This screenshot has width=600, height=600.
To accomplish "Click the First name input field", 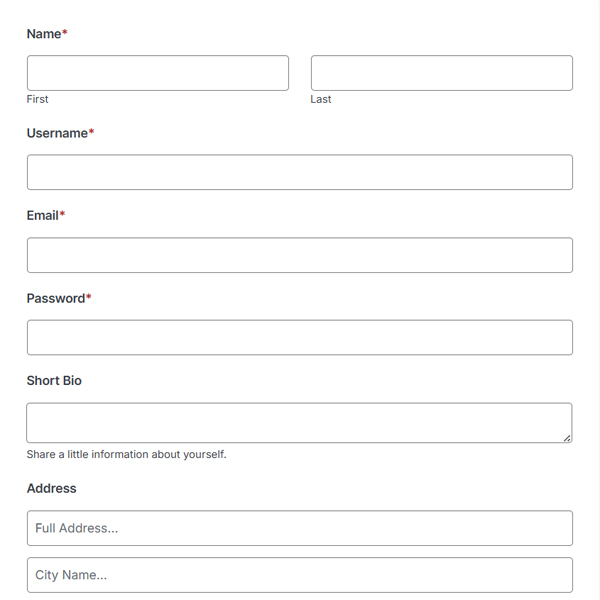I will click(x=157, y=73).
